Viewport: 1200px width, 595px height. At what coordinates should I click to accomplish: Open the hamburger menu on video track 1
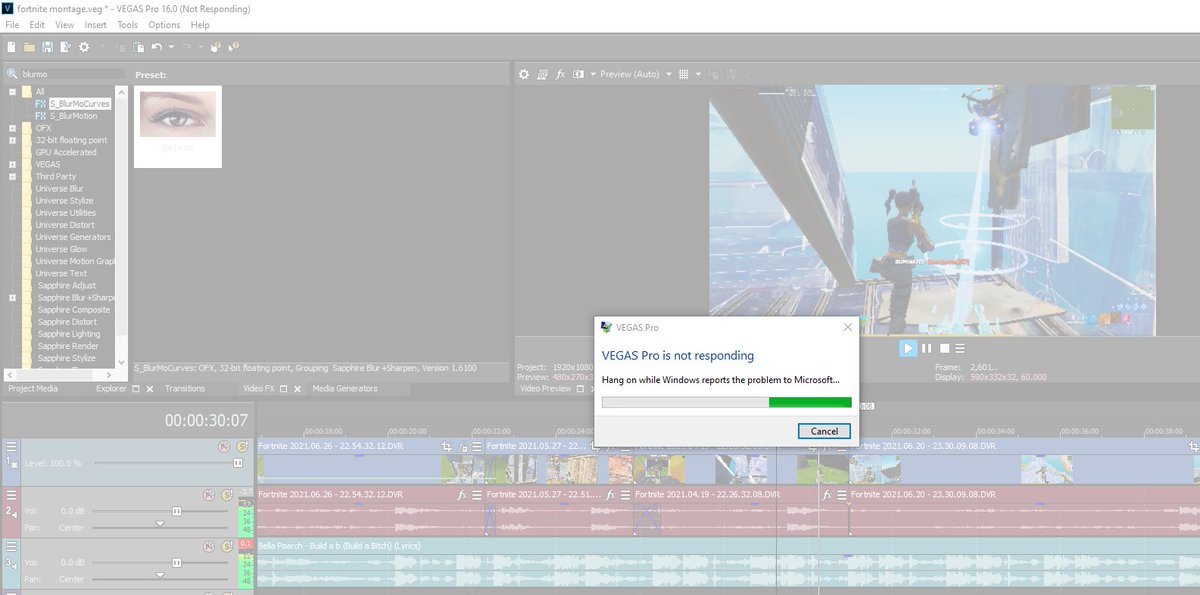(11, 447)
